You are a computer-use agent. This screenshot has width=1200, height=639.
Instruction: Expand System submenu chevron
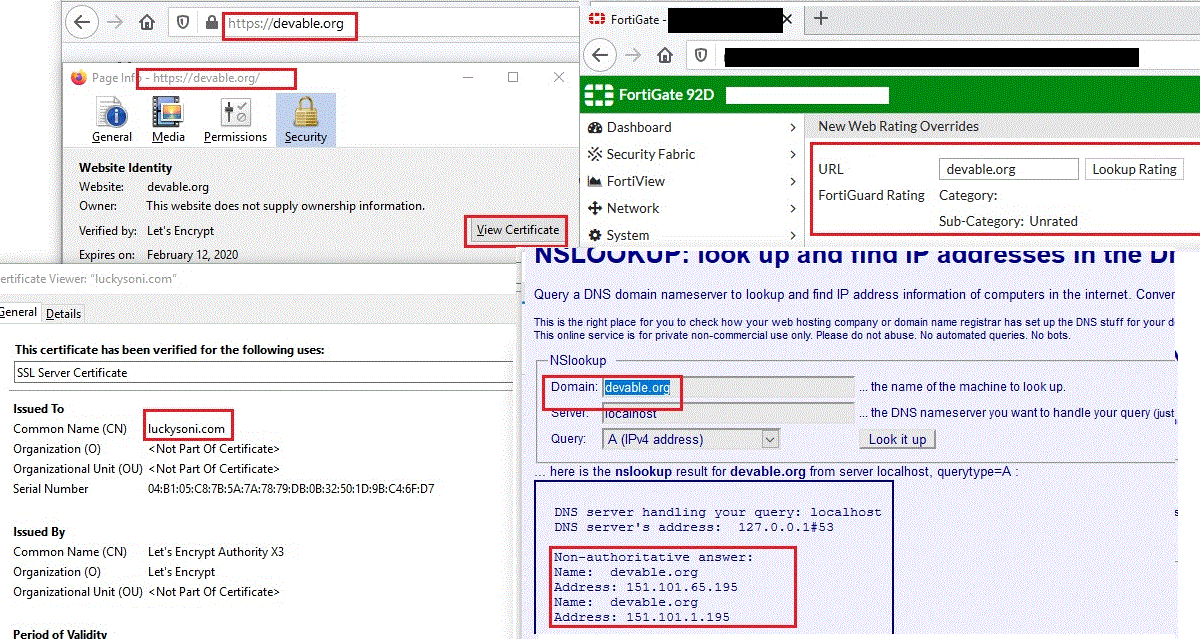click(793, 235)
